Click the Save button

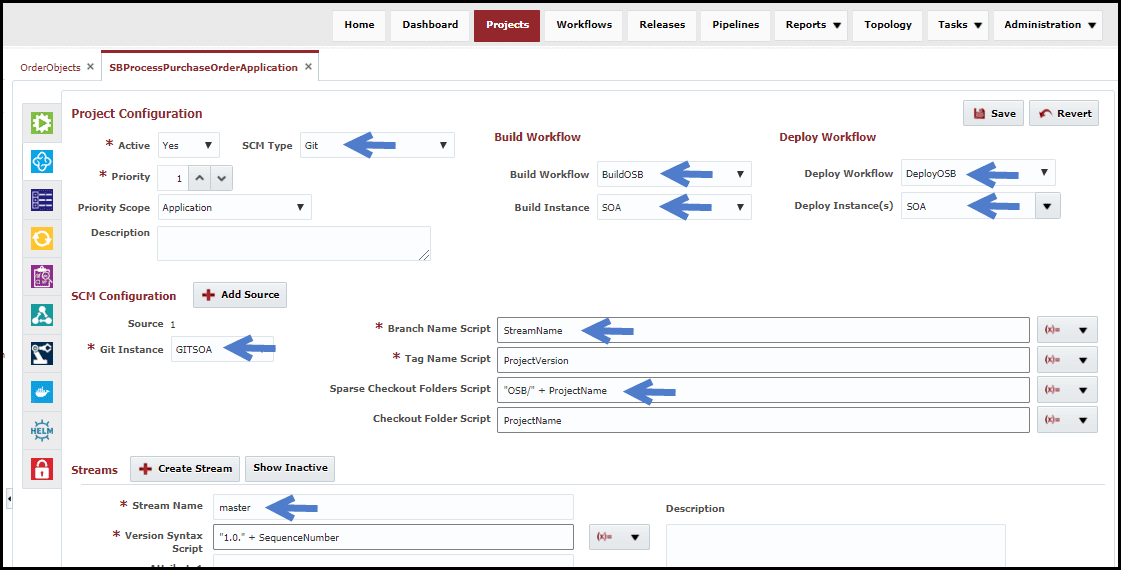tap(994, 113)
